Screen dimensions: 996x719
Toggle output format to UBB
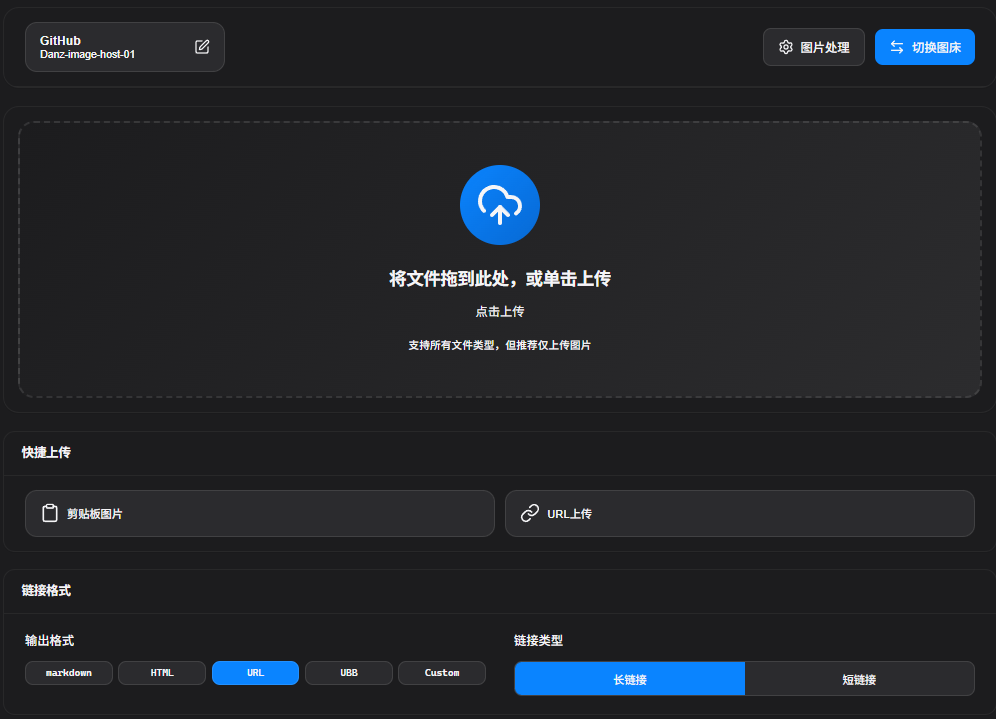pyautogui.click(x=348, y=672)
